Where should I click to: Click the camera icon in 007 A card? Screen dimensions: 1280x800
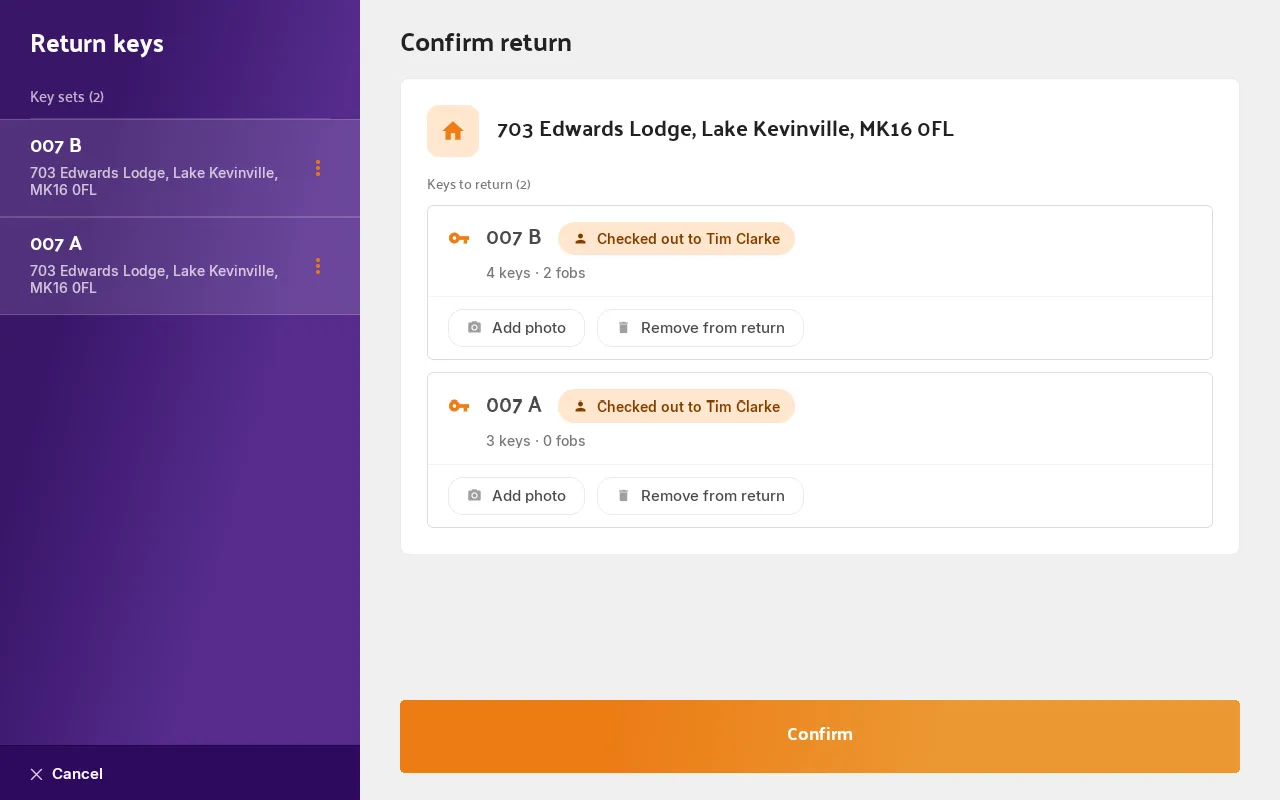click(x=475, y=496)
